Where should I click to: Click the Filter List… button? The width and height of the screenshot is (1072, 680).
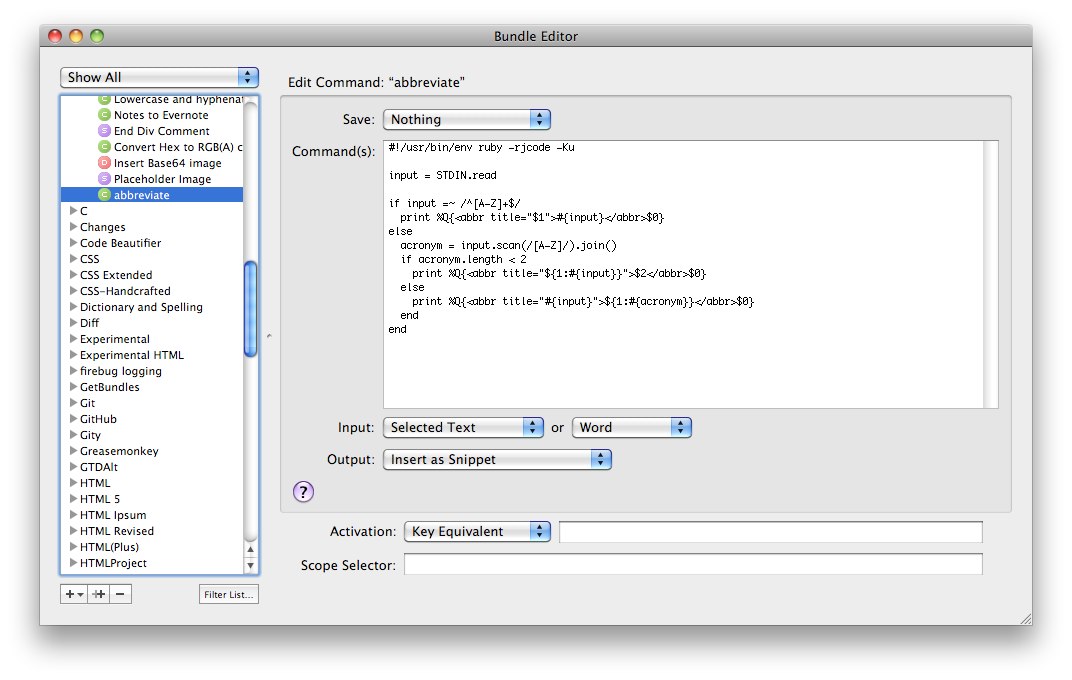point(229,594)
